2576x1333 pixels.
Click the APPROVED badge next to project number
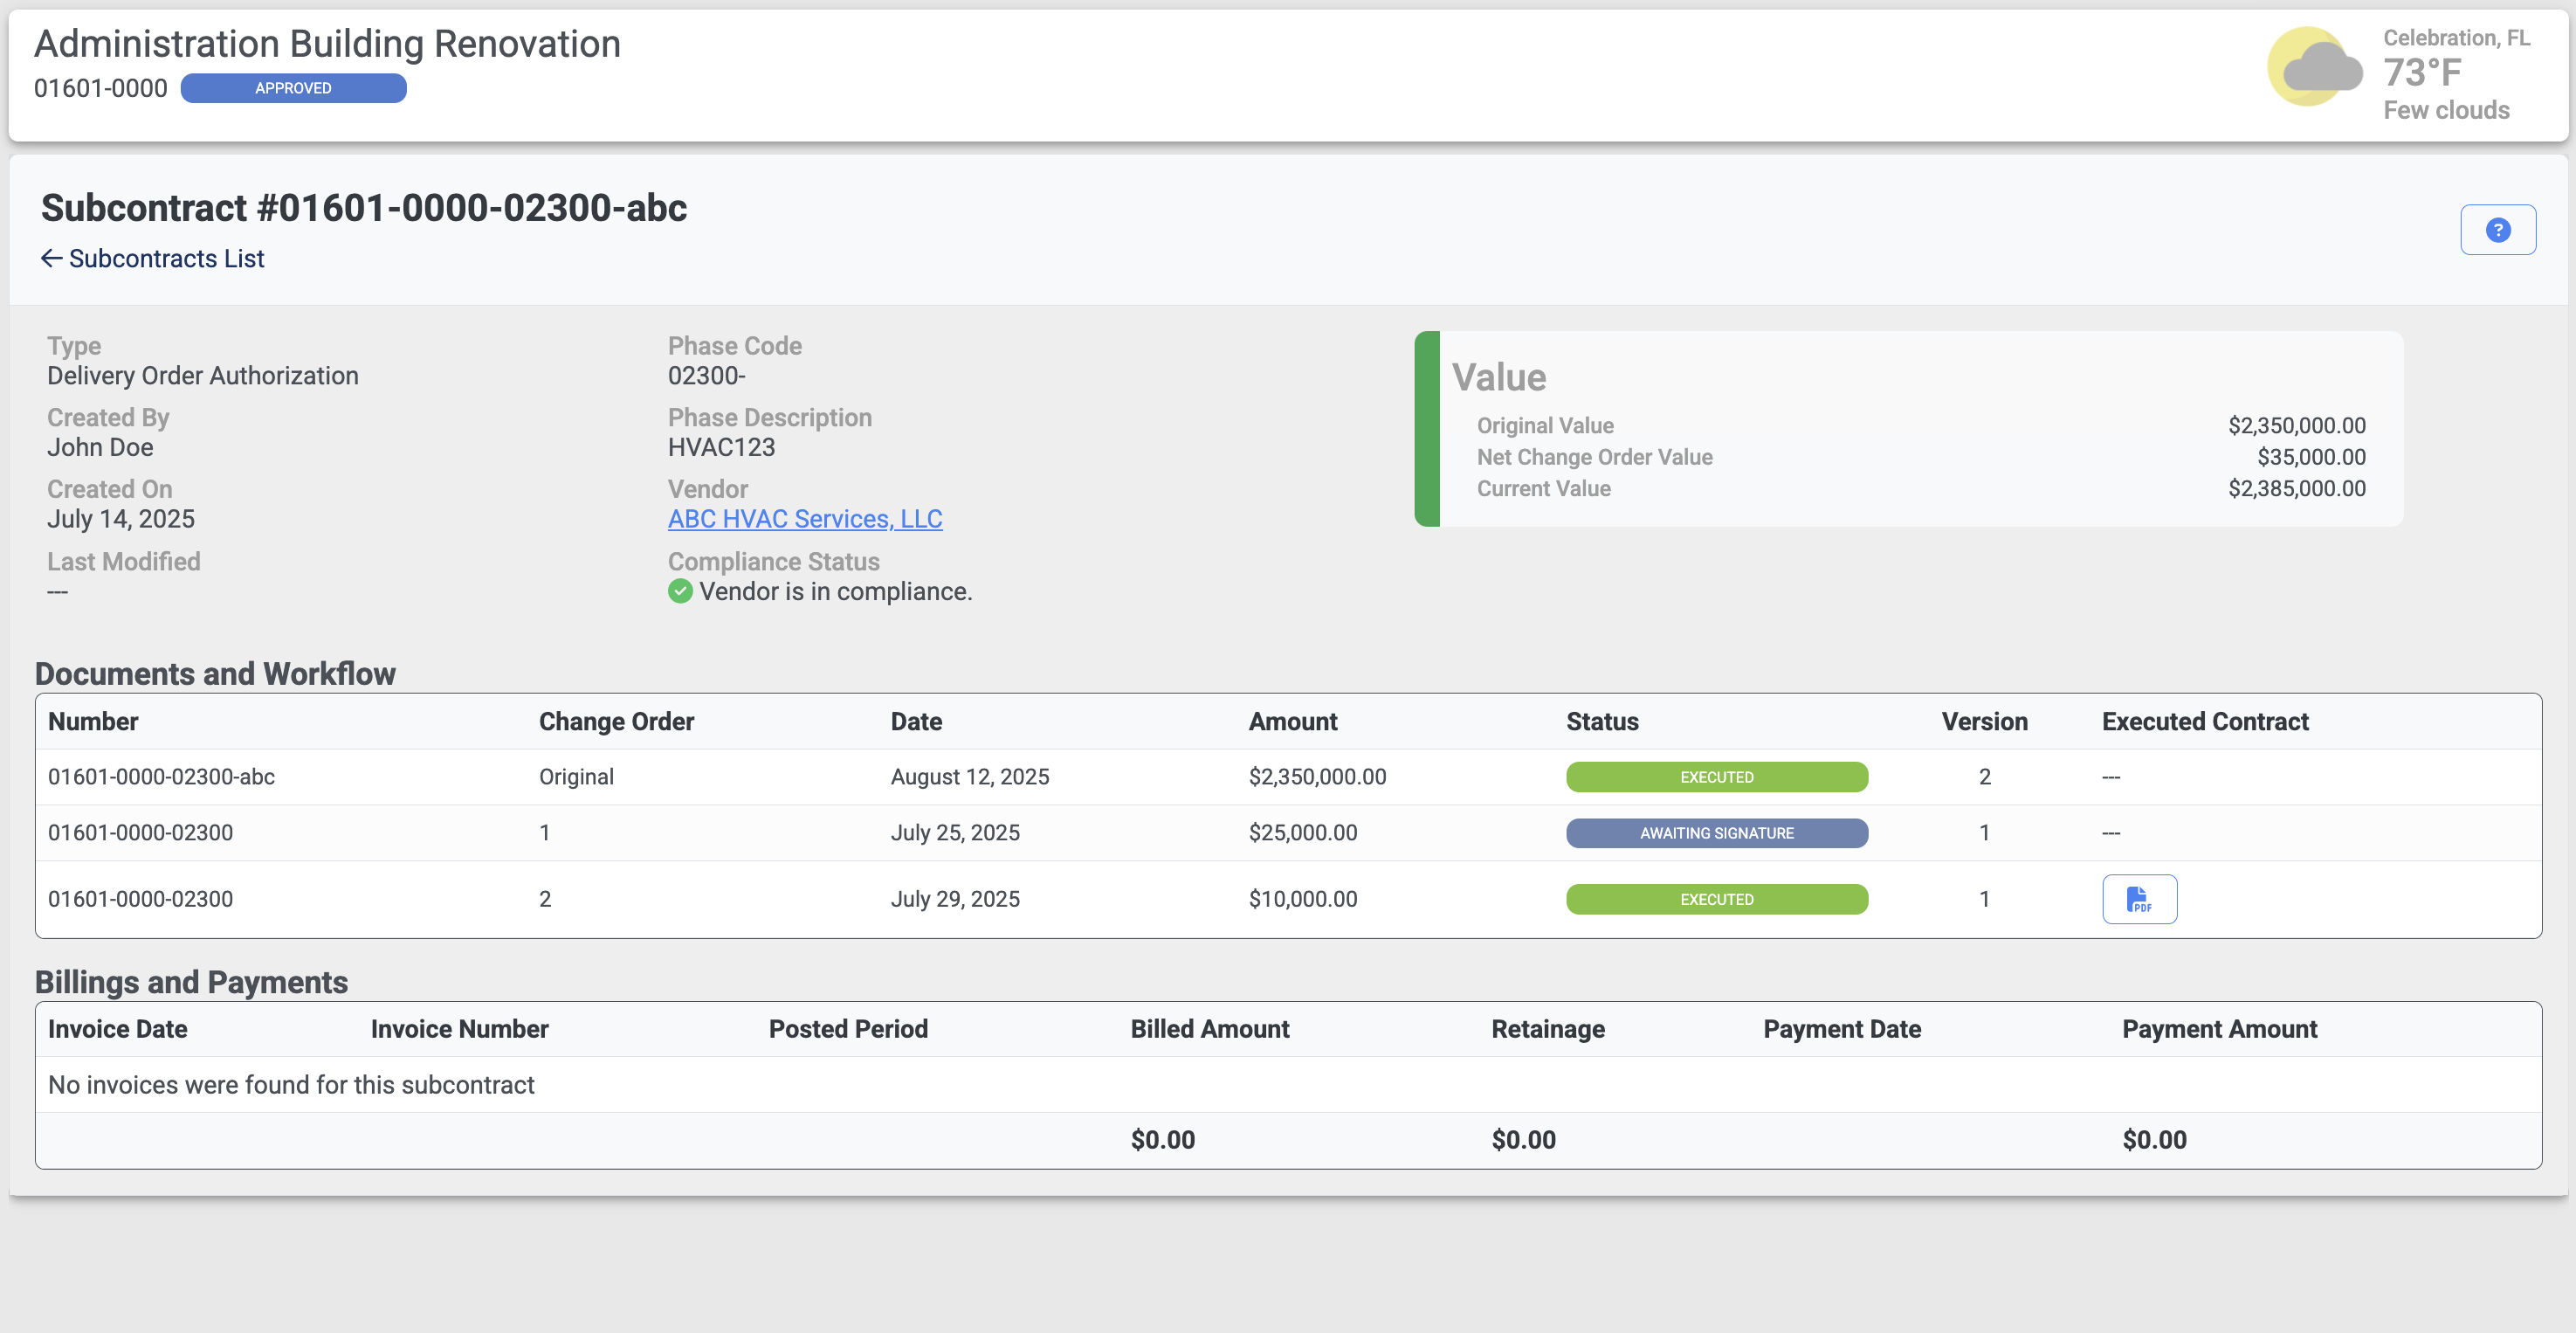point(293,88)
